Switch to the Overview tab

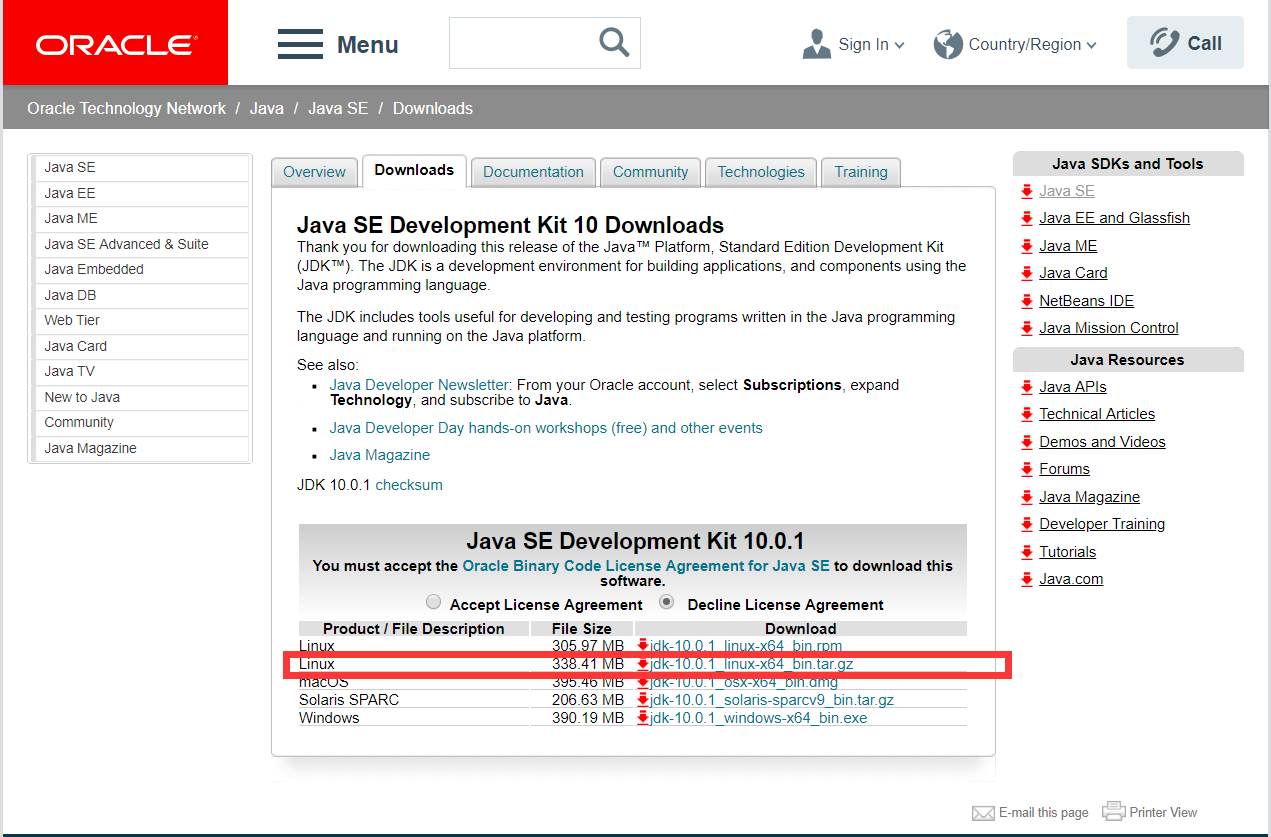point(314,172)
